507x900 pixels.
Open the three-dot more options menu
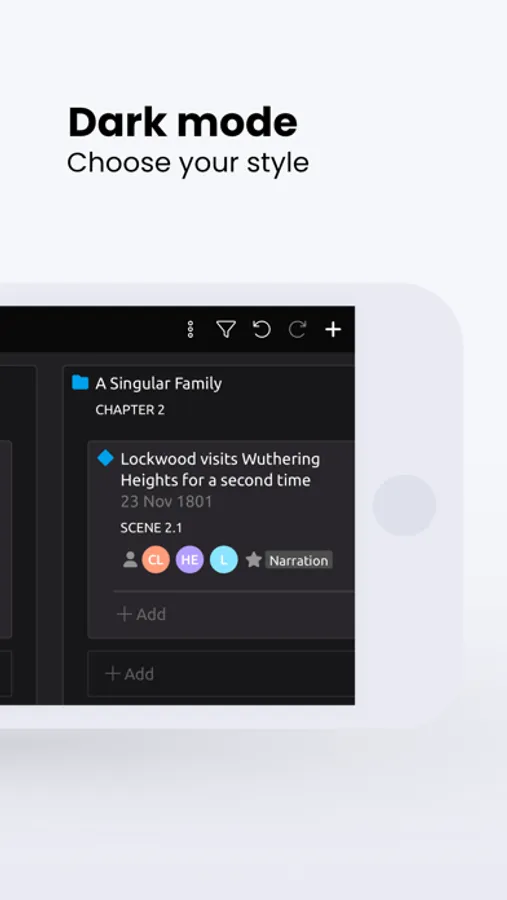click(191, 329)
